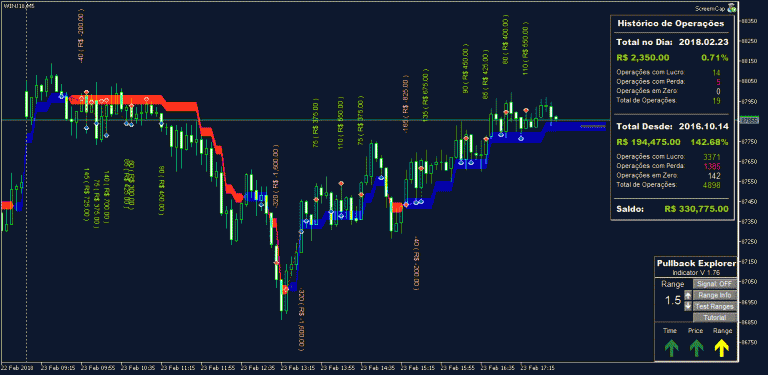Click the Indicator V 1.76 version text
768x375 pixels.
696,272
